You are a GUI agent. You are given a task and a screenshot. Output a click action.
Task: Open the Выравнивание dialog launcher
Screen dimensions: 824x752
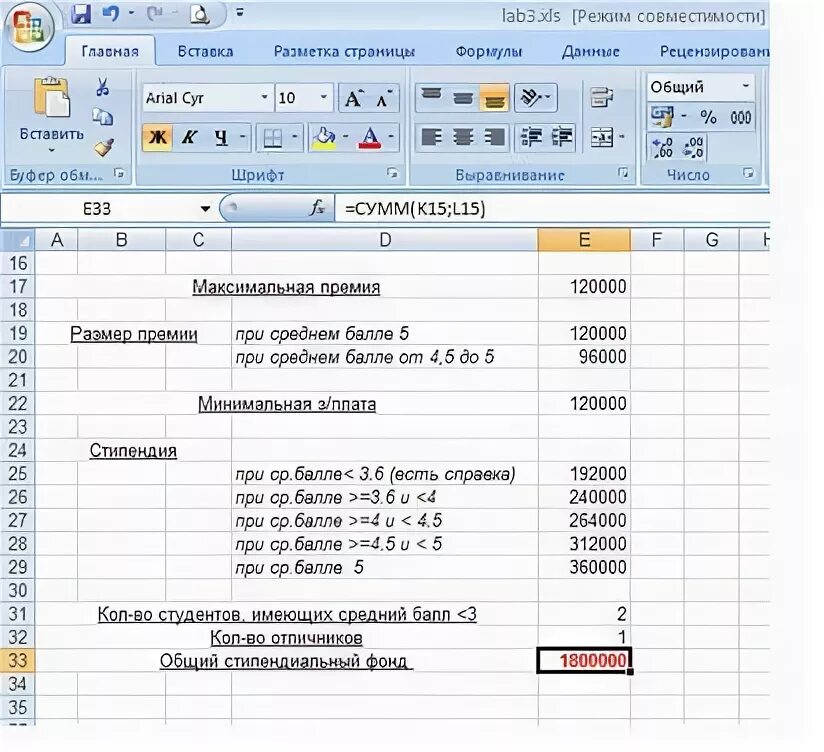pos(623,172)
